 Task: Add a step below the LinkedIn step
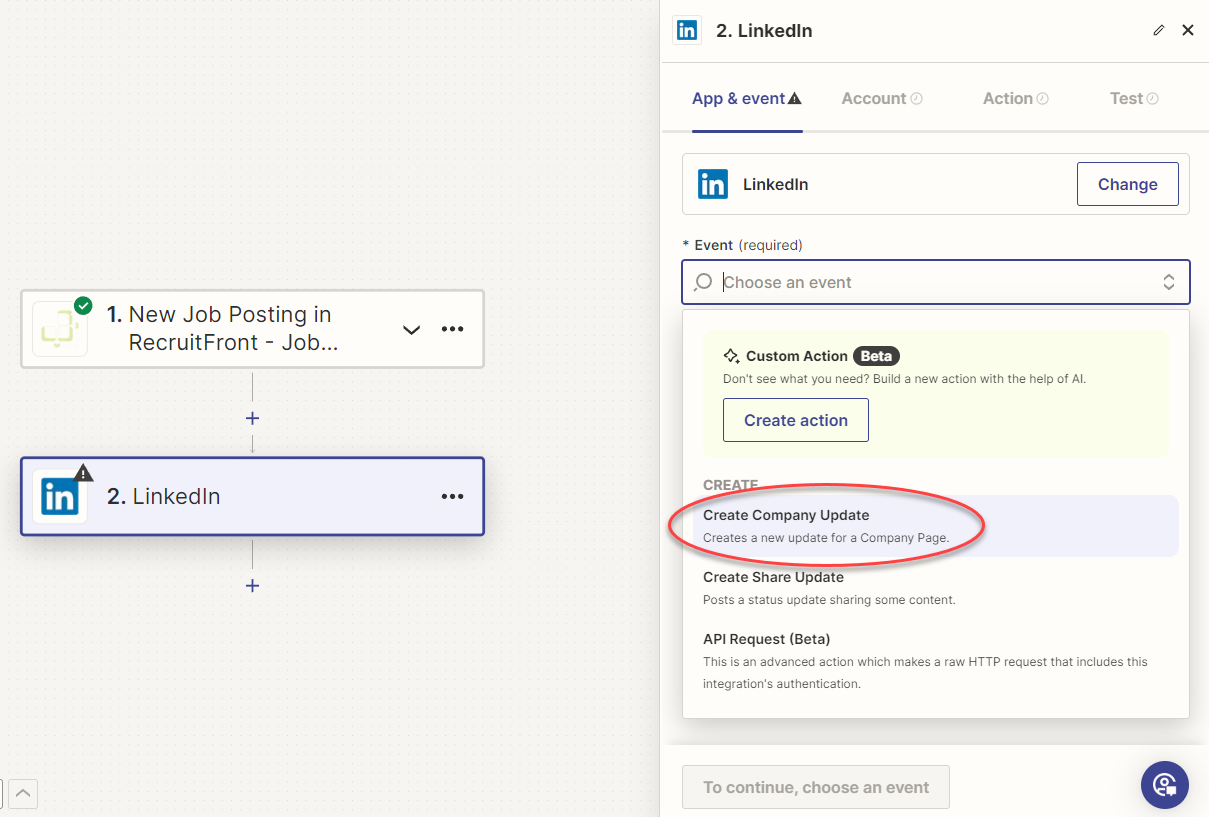[252, 586]
